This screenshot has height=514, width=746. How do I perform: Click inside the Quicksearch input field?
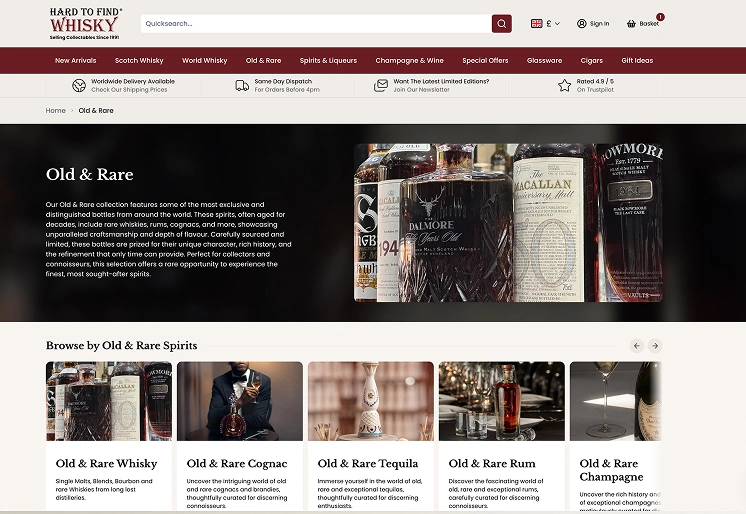pyautogui.click(x=315, y=23)
